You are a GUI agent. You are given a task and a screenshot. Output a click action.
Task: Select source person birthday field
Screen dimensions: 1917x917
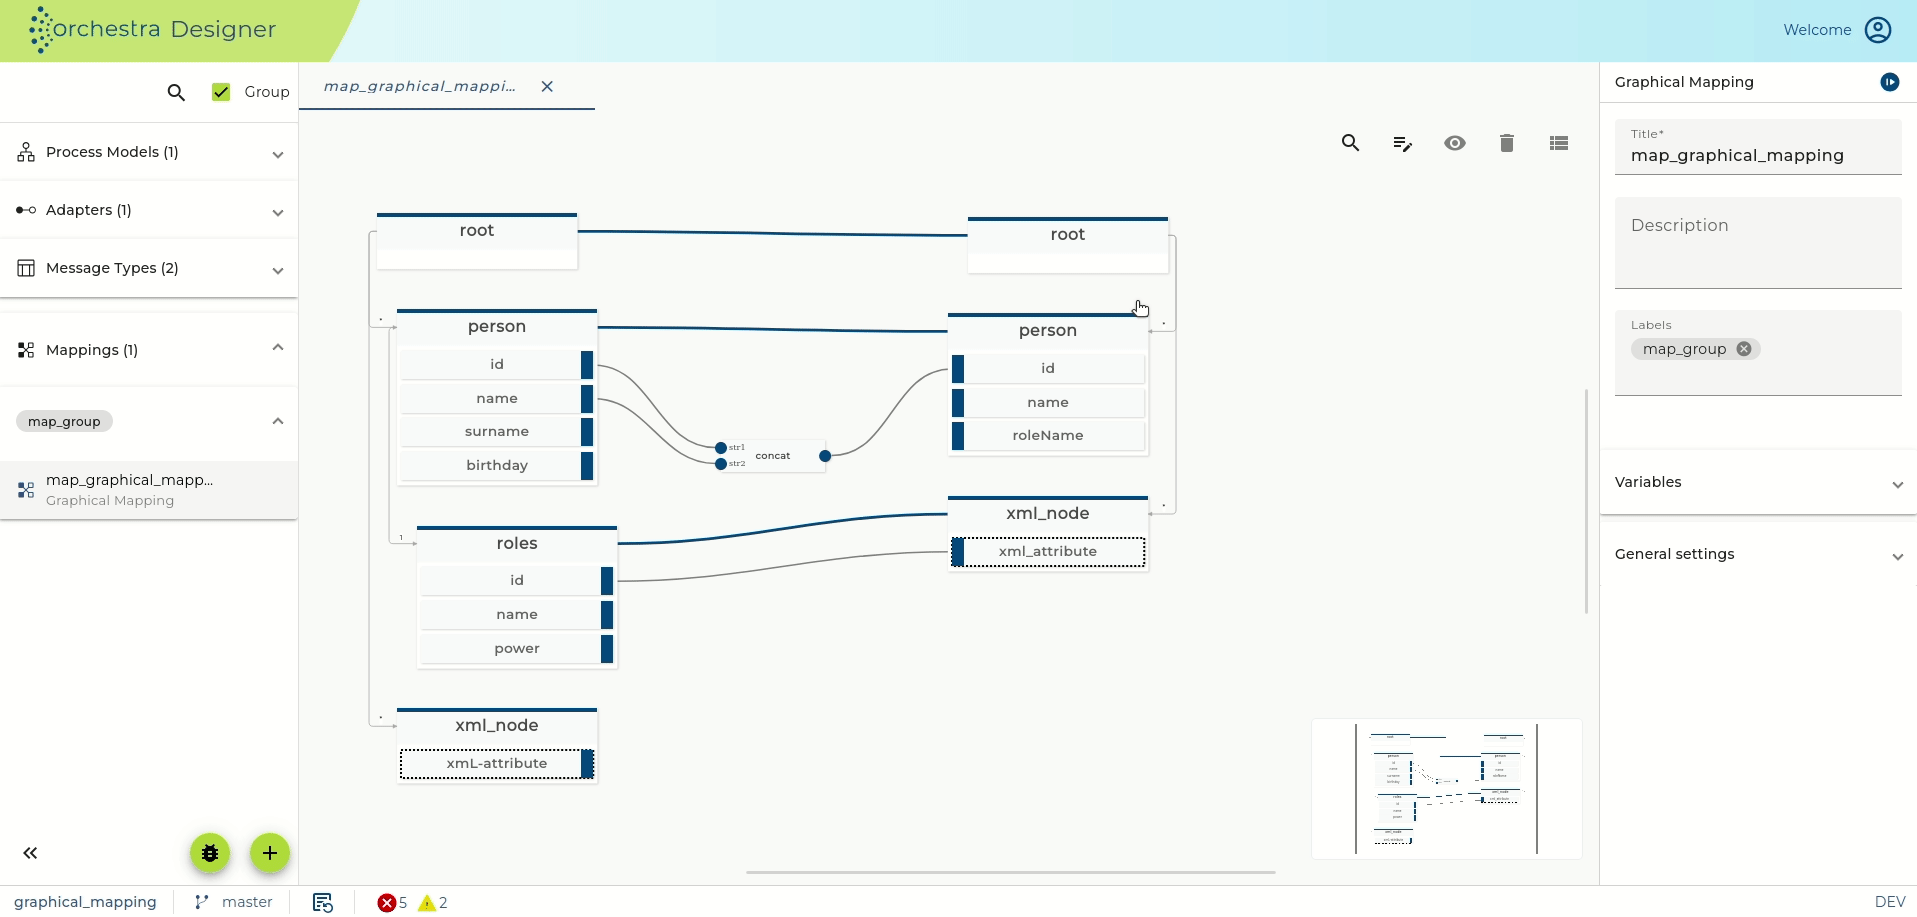point(497,465)
